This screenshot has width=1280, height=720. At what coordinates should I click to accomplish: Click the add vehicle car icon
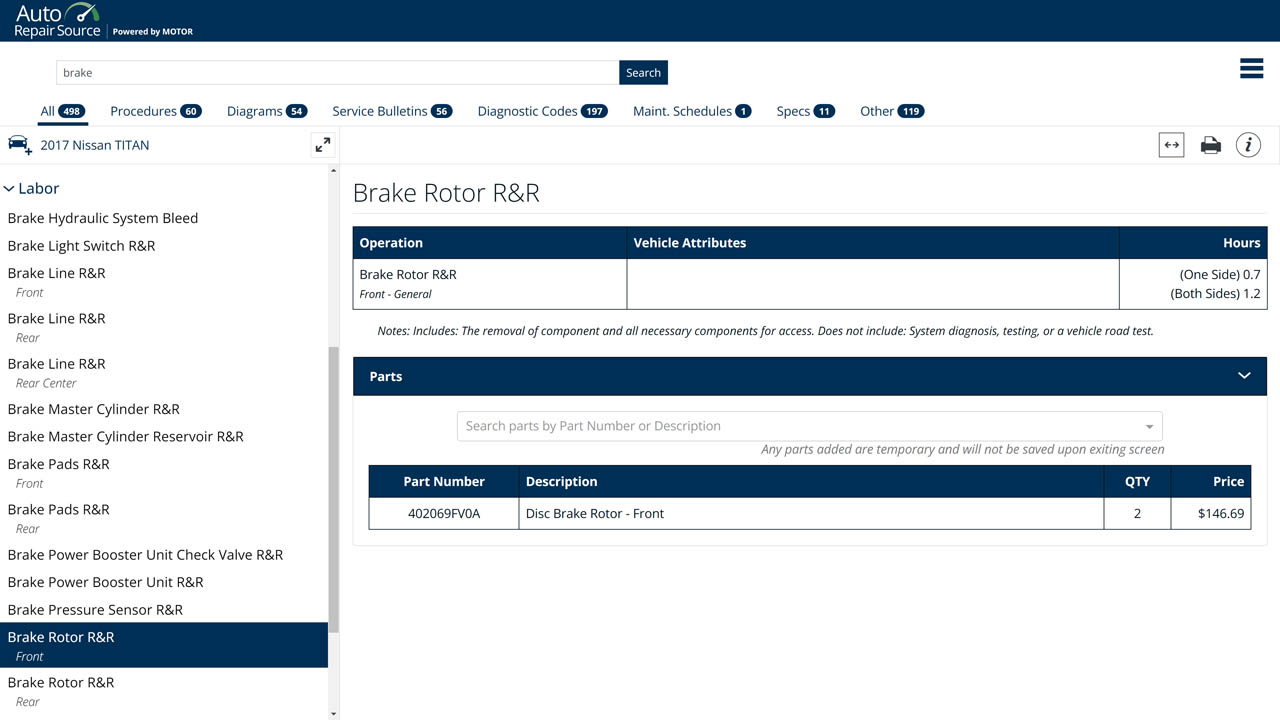(x=19, y=145)
